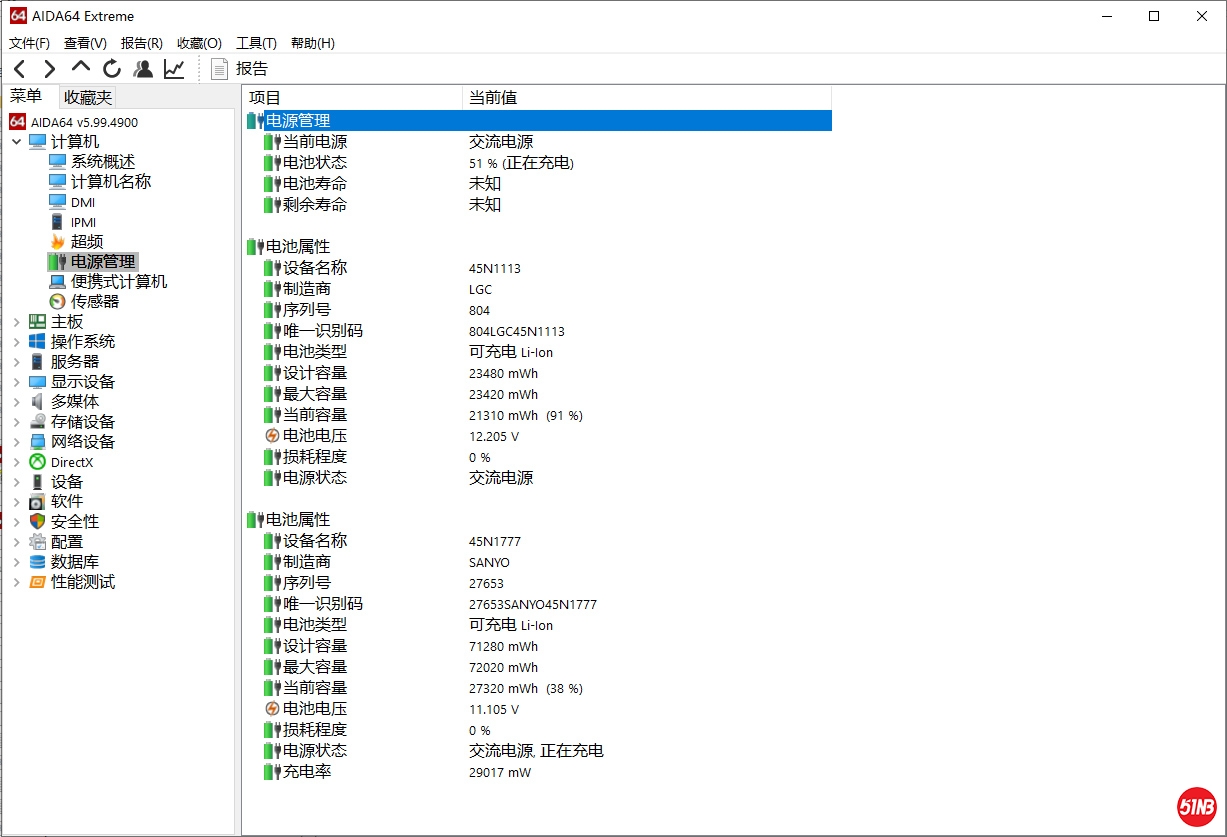Click the 报告 report button

coord(240,69)
